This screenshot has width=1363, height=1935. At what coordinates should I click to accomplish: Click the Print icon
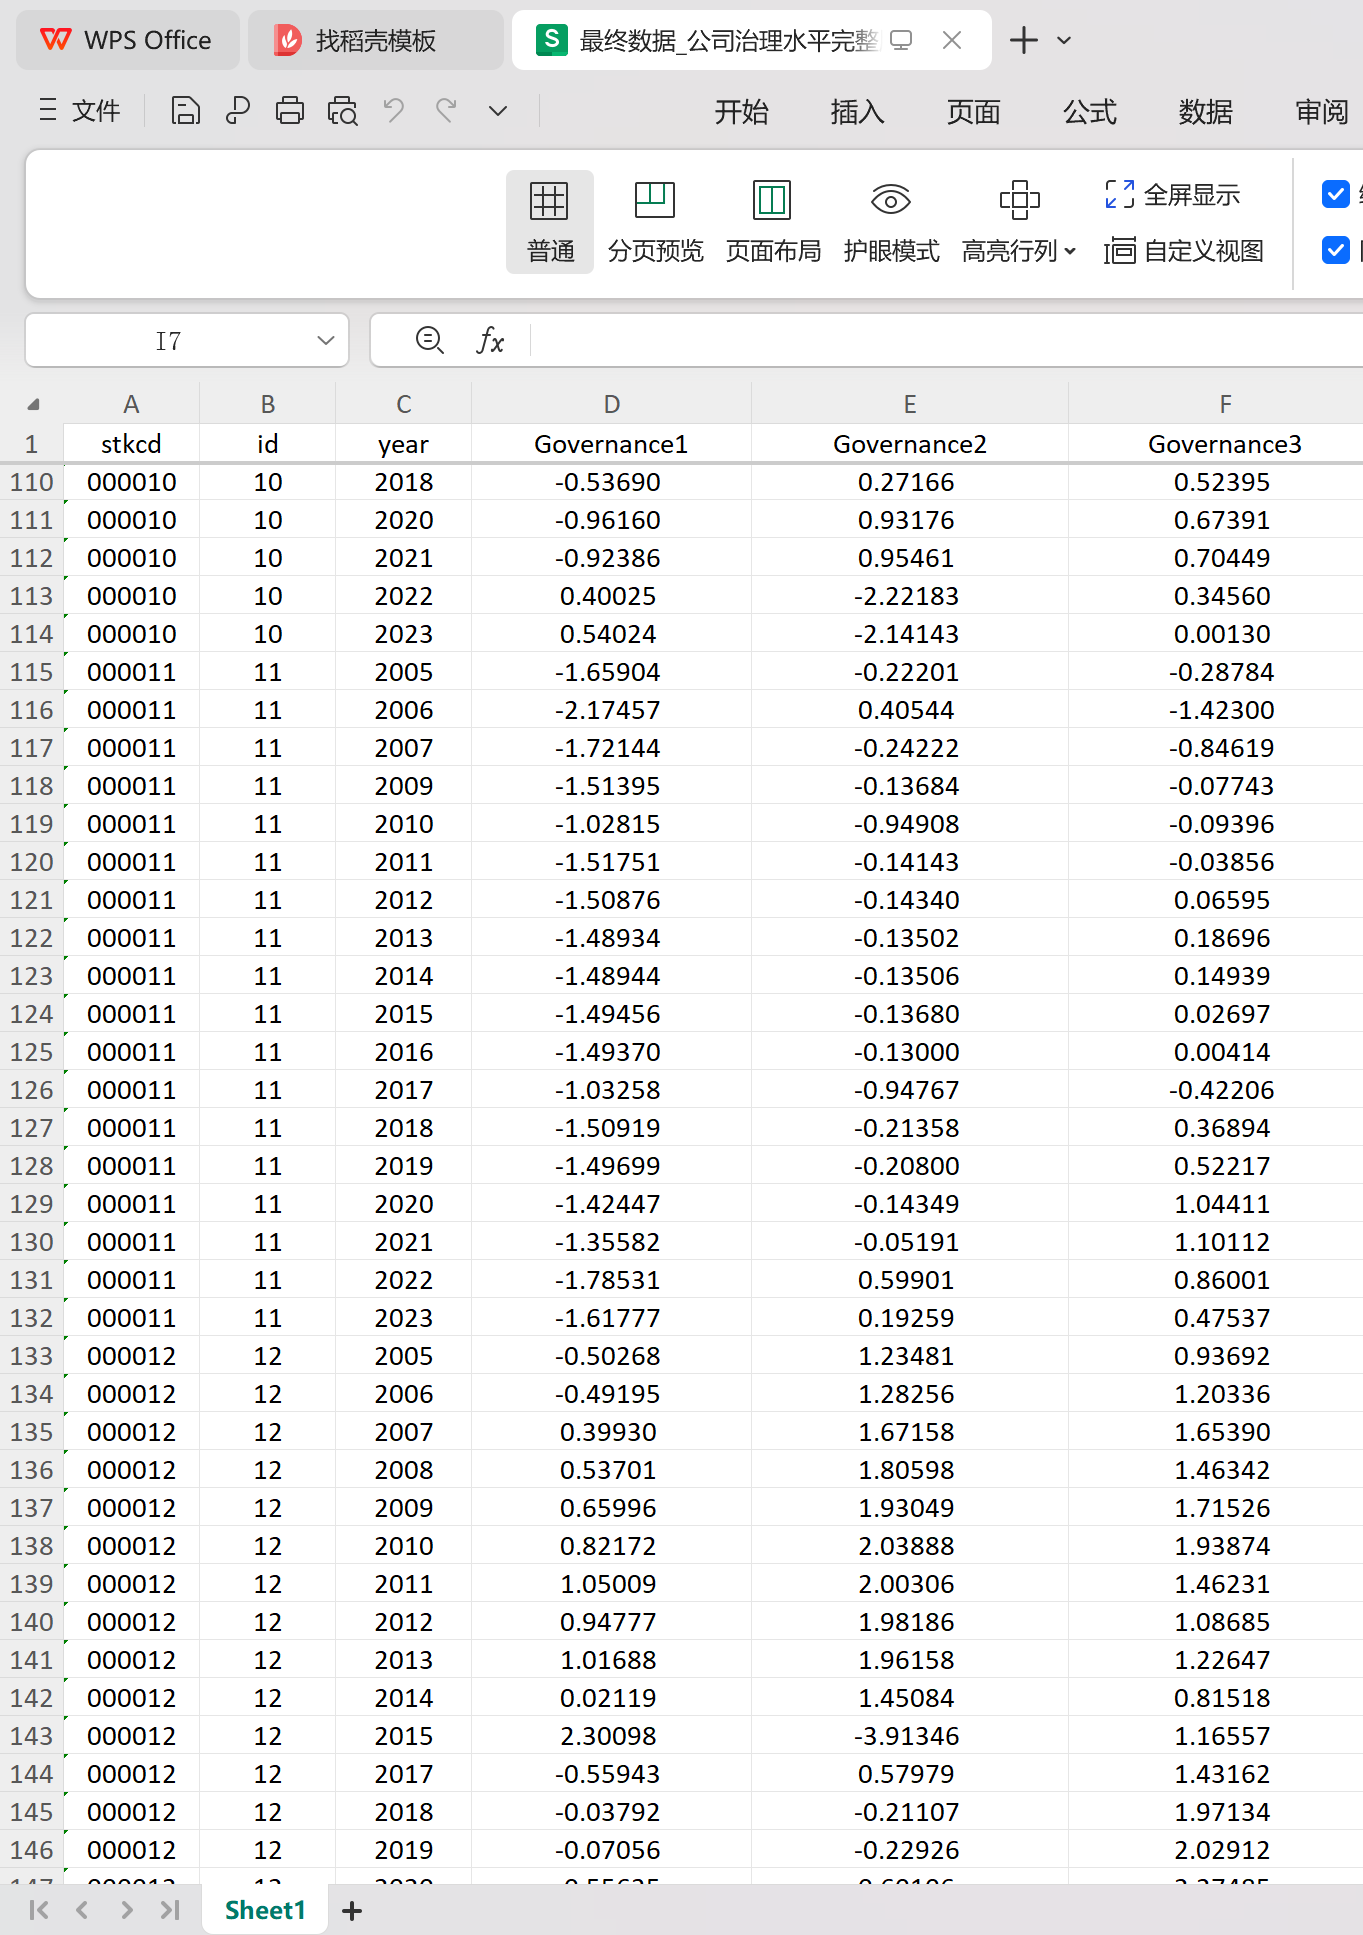click(x=290, y=110)
